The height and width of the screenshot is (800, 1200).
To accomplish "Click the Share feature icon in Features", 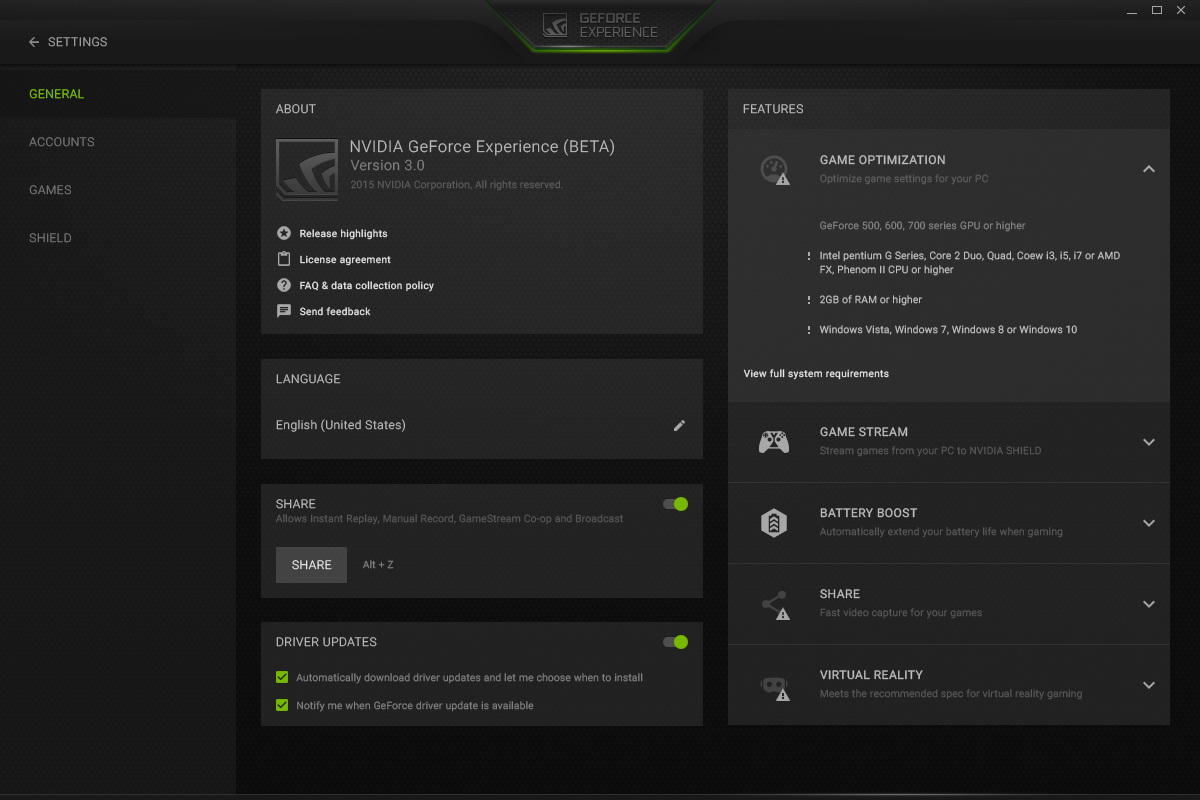I will 774,604.
